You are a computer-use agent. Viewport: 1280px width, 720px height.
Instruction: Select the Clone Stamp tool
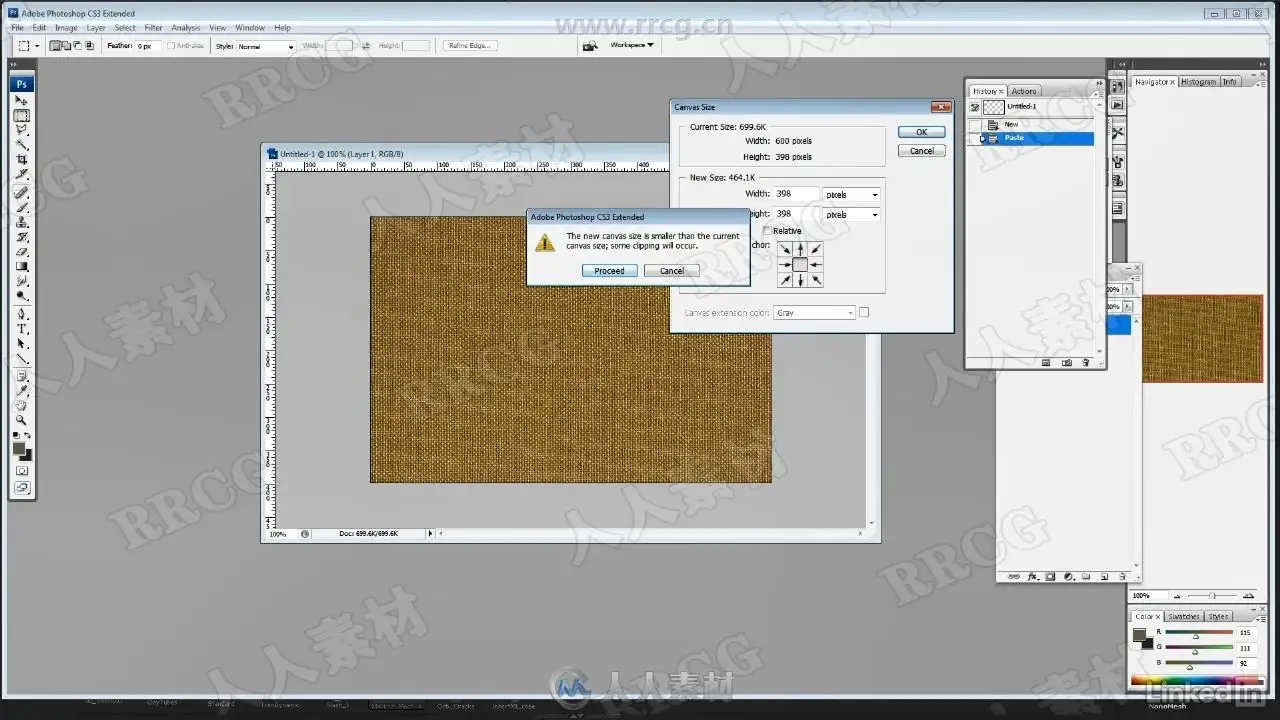22,222
